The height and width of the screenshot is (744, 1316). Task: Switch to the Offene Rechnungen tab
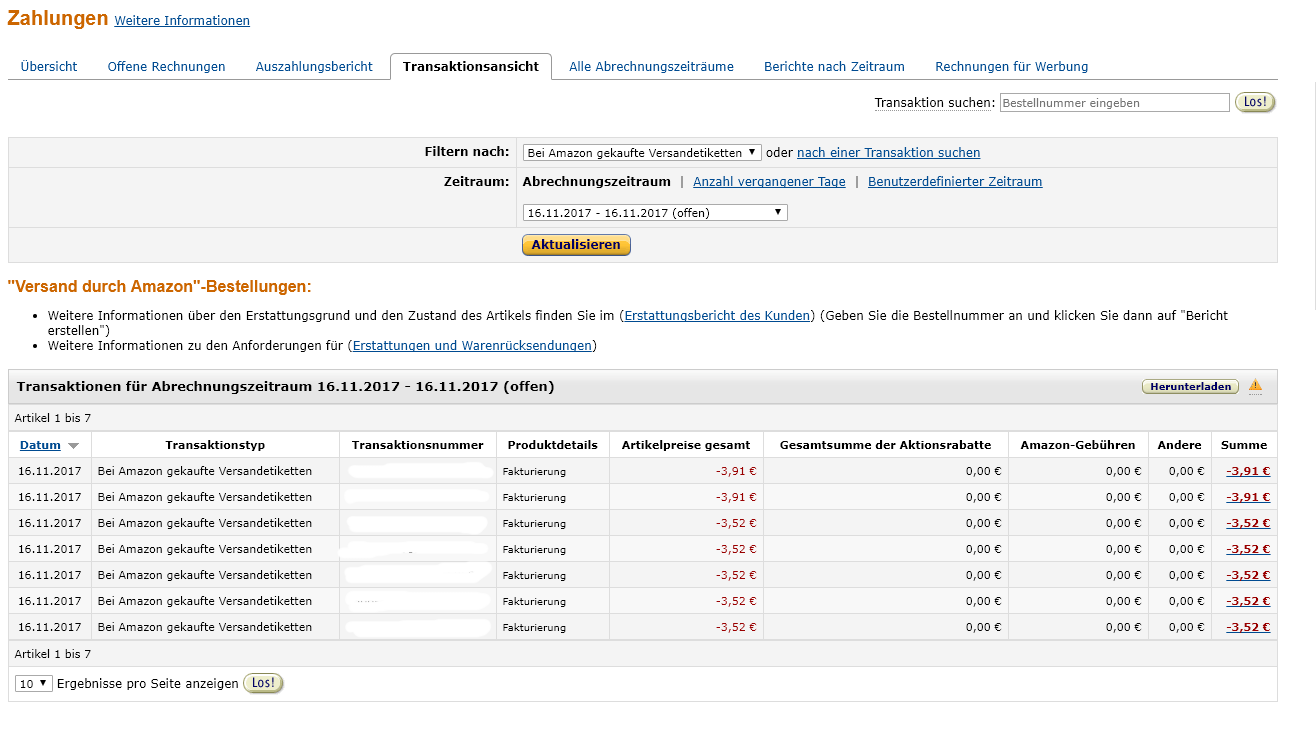point(166,67)
